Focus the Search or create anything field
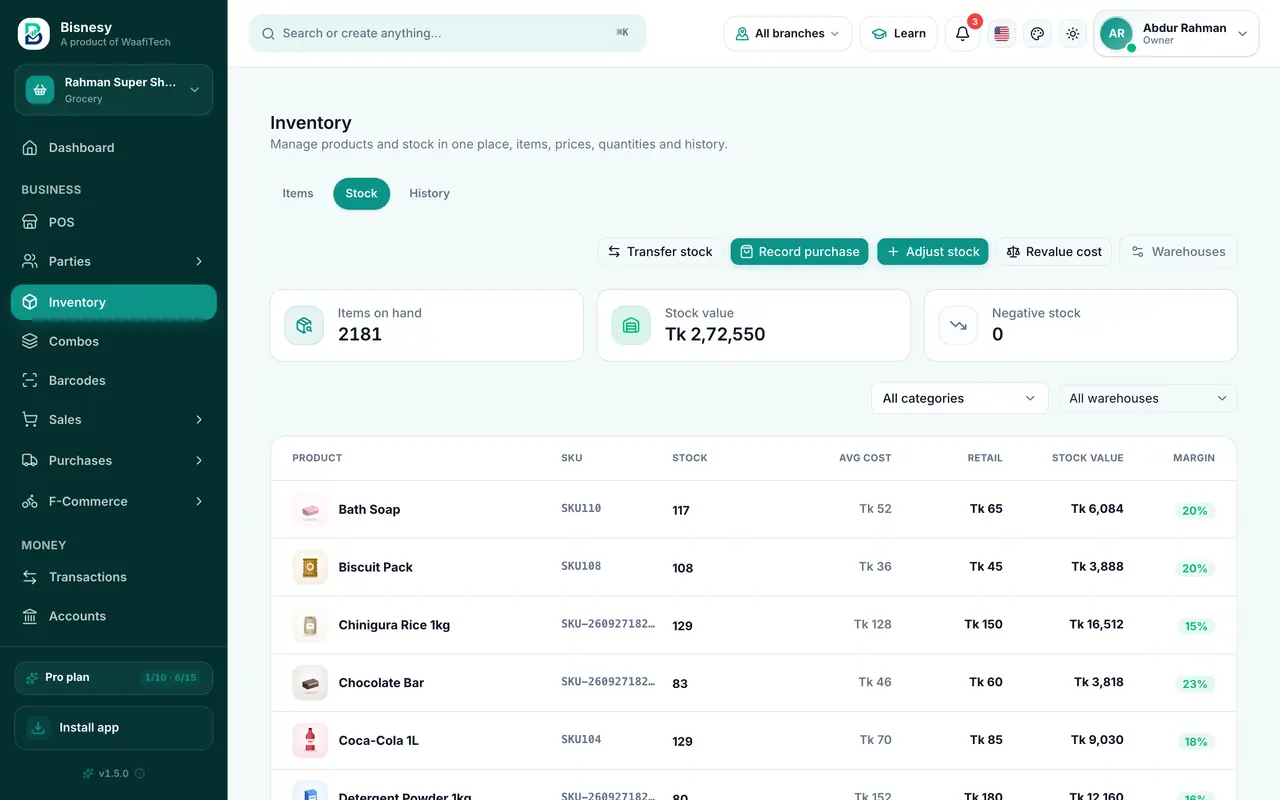 click(448, 33)
